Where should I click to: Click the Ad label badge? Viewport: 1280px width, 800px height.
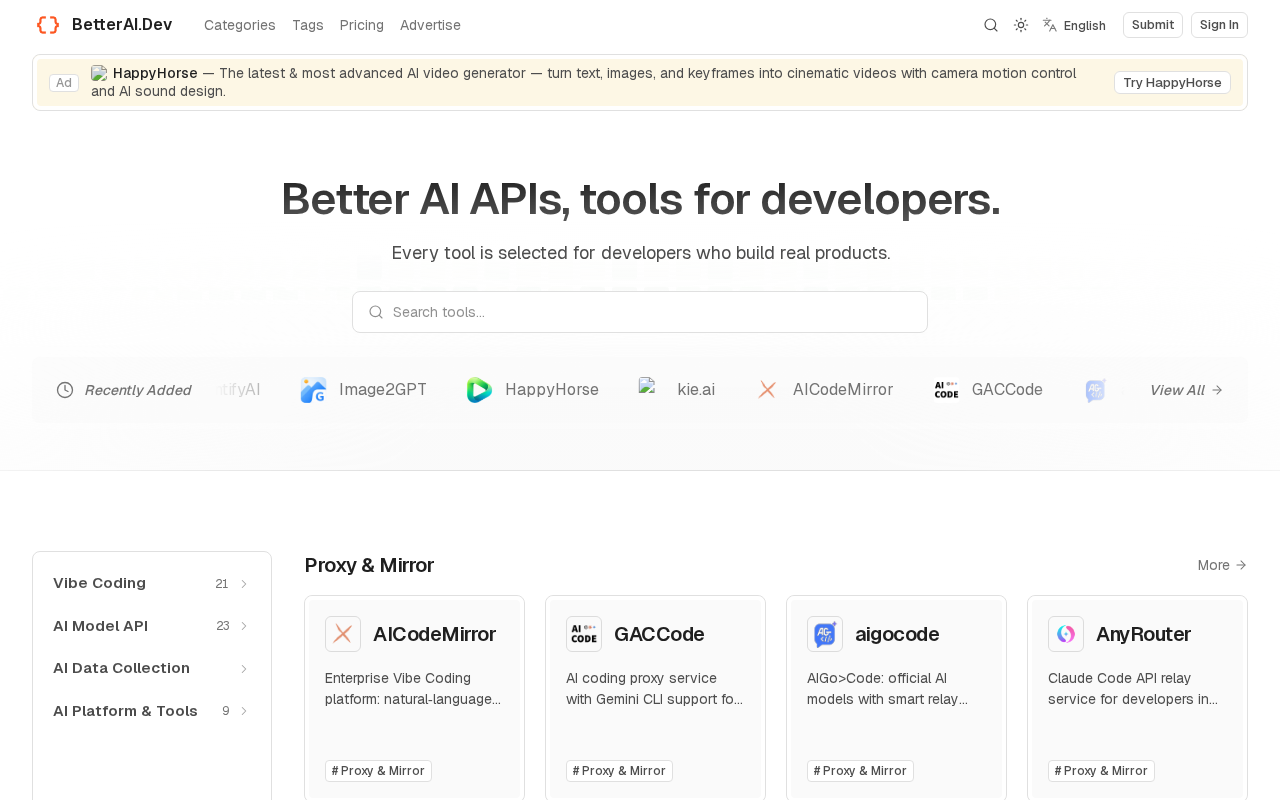pos(64,82)
